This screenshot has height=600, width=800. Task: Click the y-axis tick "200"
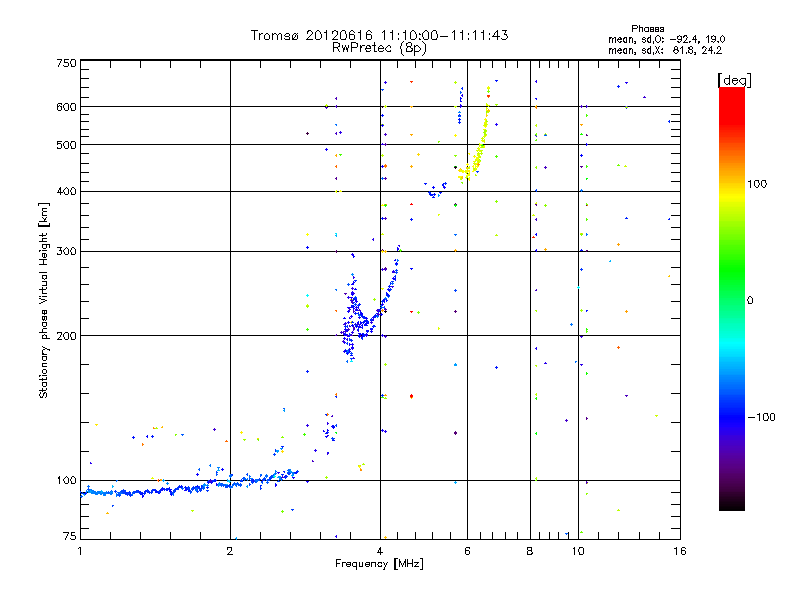[66, 336]
